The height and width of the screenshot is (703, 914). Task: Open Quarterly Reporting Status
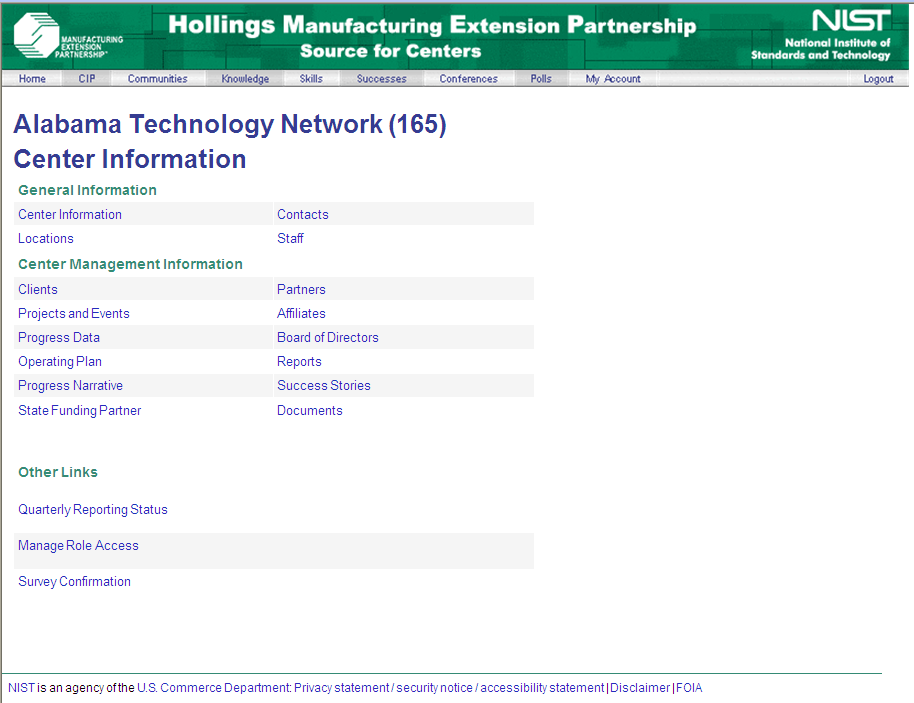pyautogui.click(x=93, y=509)
